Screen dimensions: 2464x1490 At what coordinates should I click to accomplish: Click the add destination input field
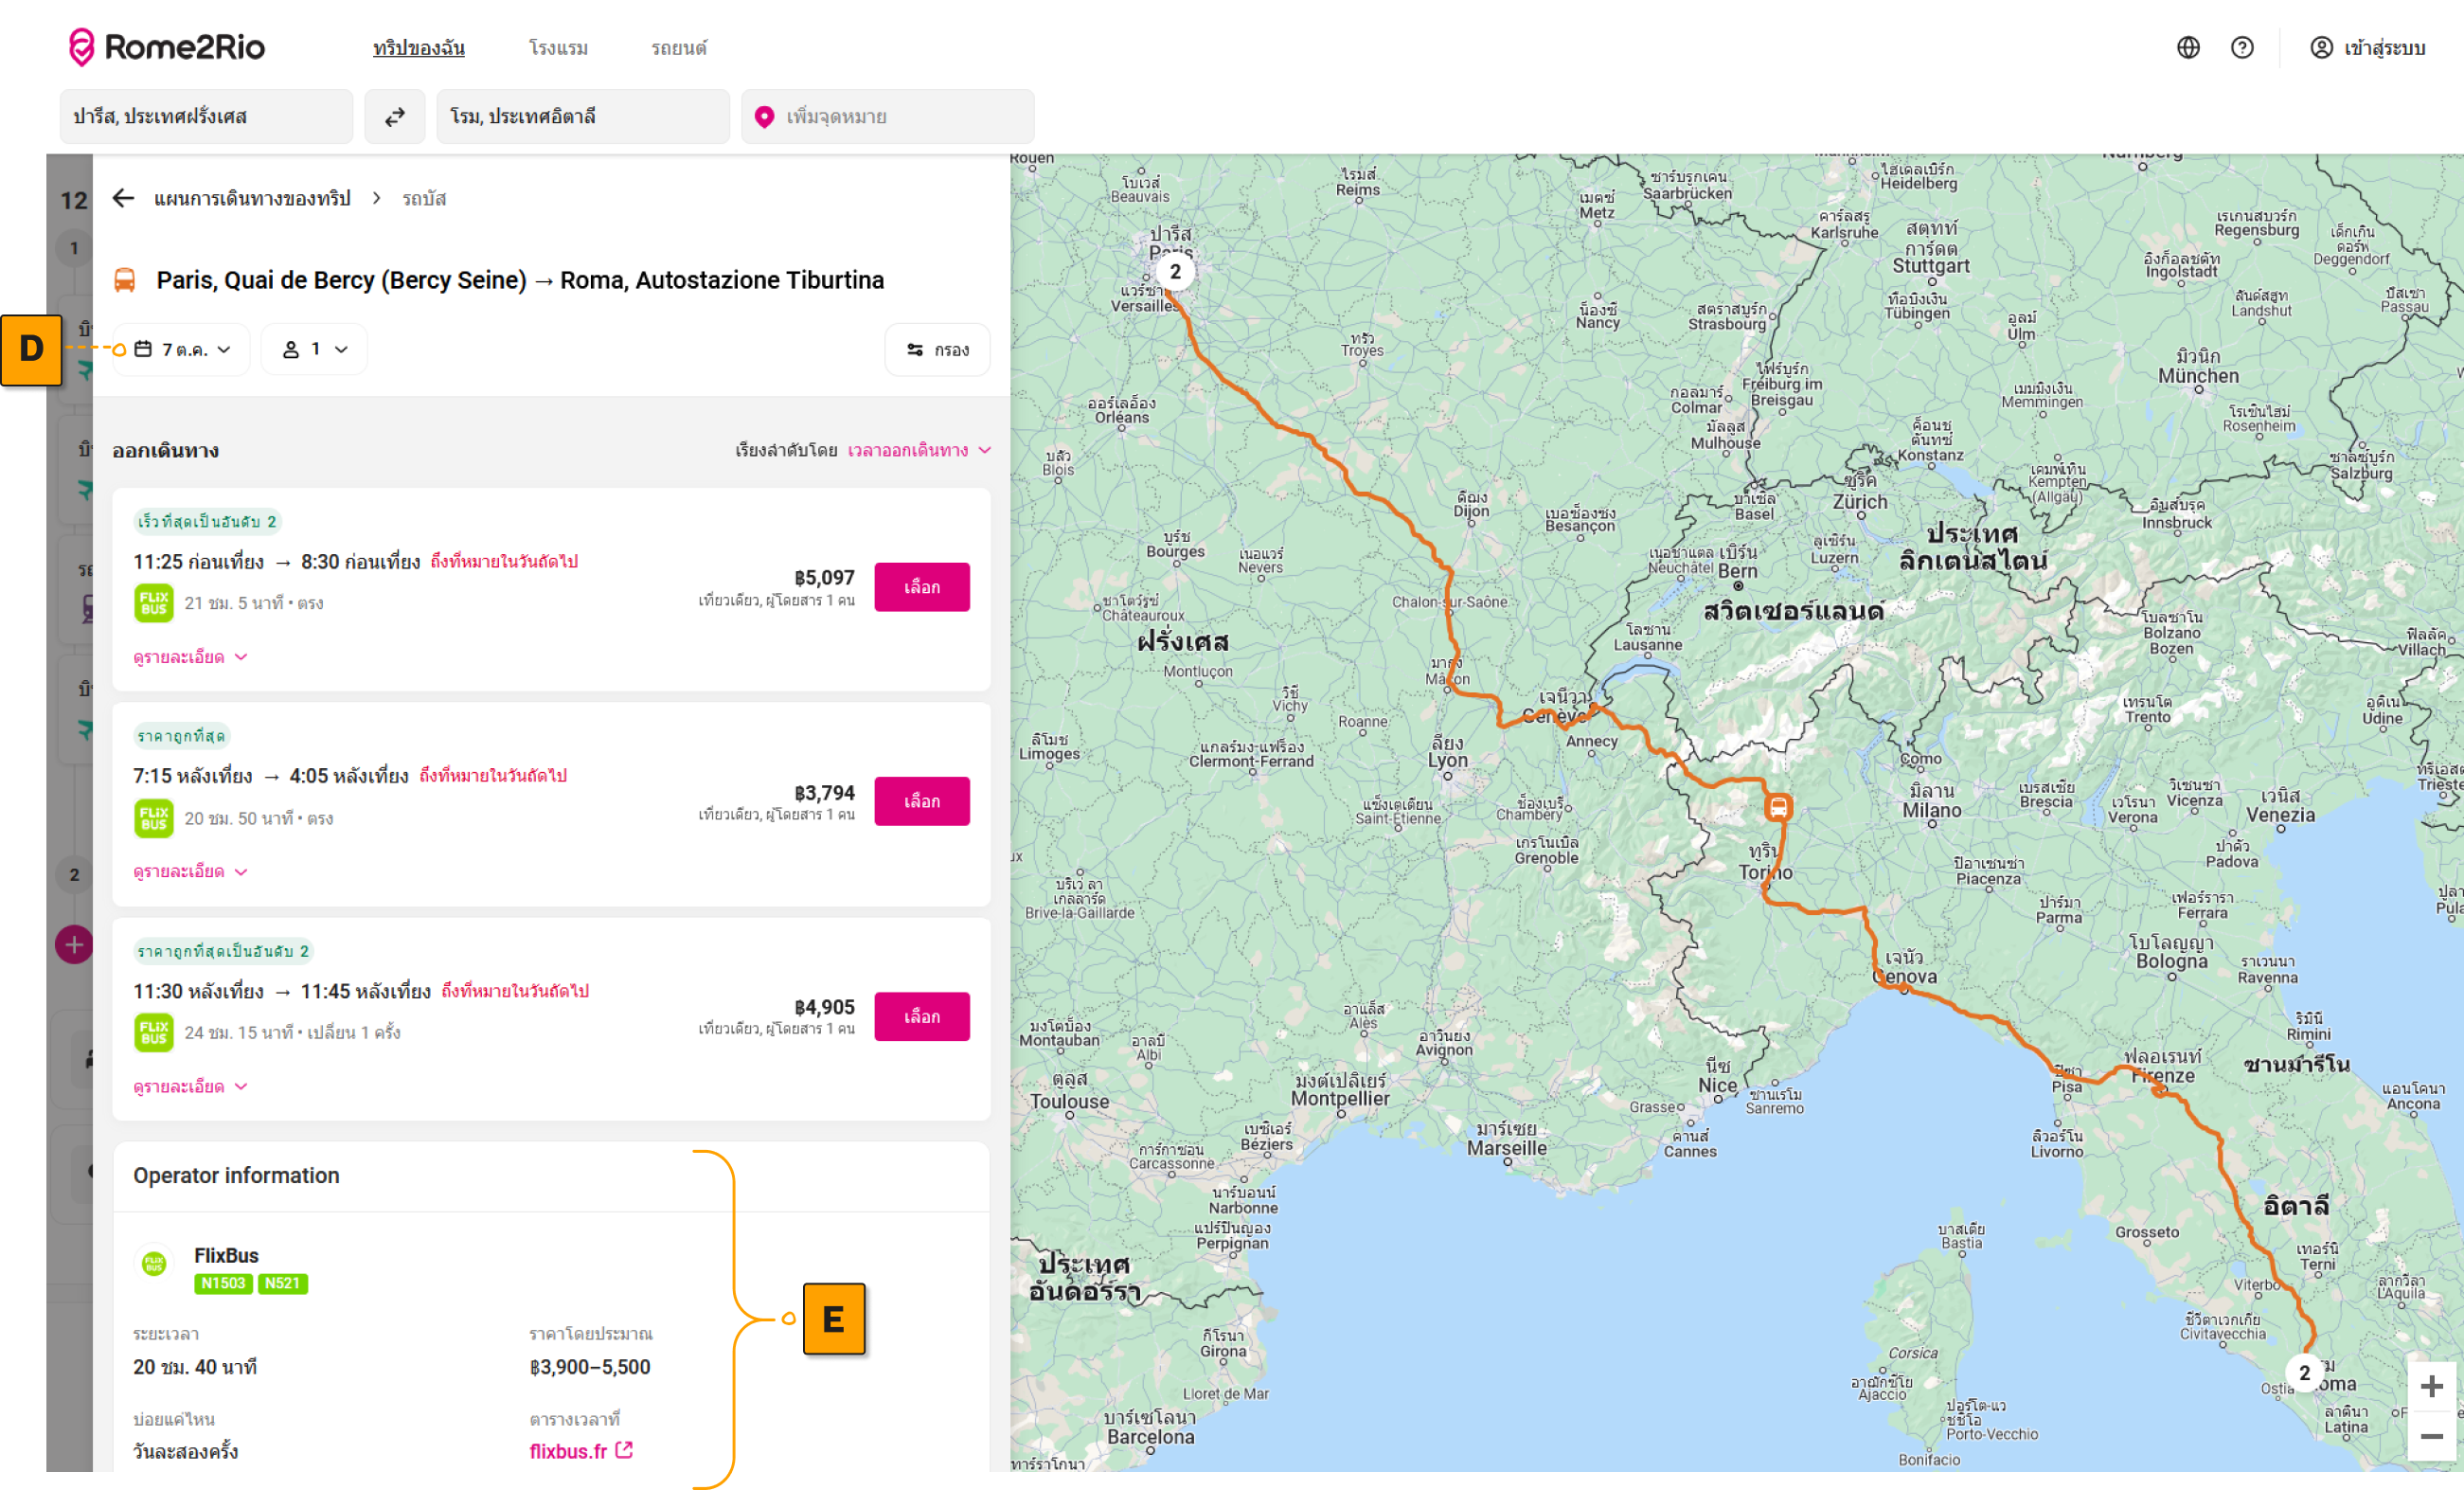tap(888, 117)
